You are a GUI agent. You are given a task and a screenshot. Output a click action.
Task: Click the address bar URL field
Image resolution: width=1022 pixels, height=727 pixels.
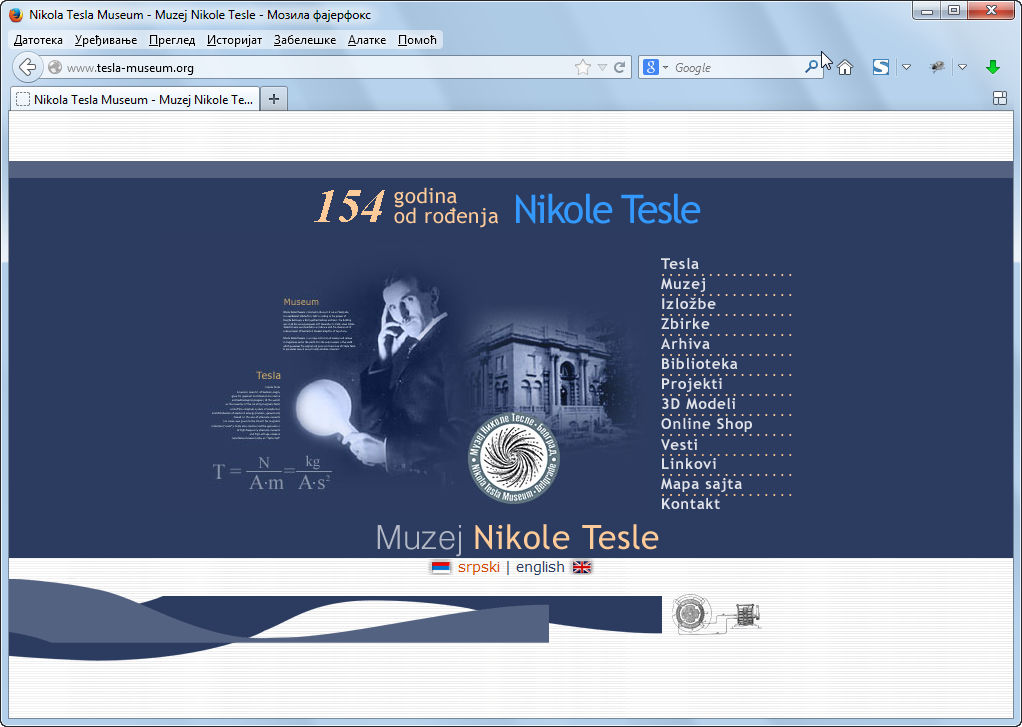pos(316,67)
